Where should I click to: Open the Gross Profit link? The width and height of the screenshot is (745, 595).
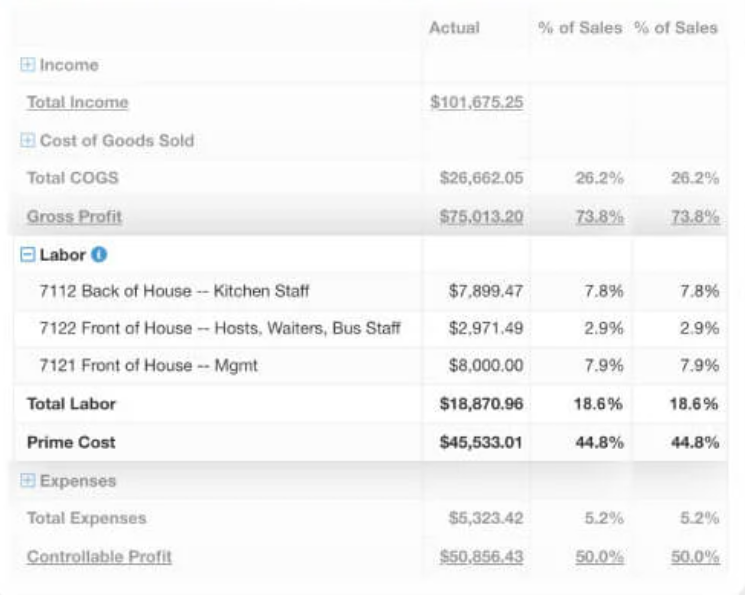tap(75, 216)
